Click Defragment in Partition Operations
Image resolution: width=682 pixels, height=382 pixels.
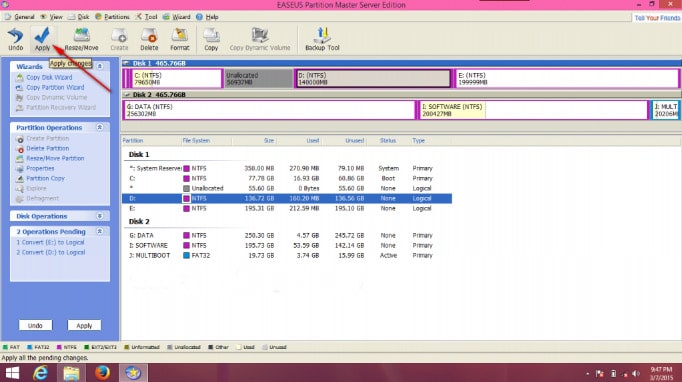pyautogui.click(x=42, y=198)
